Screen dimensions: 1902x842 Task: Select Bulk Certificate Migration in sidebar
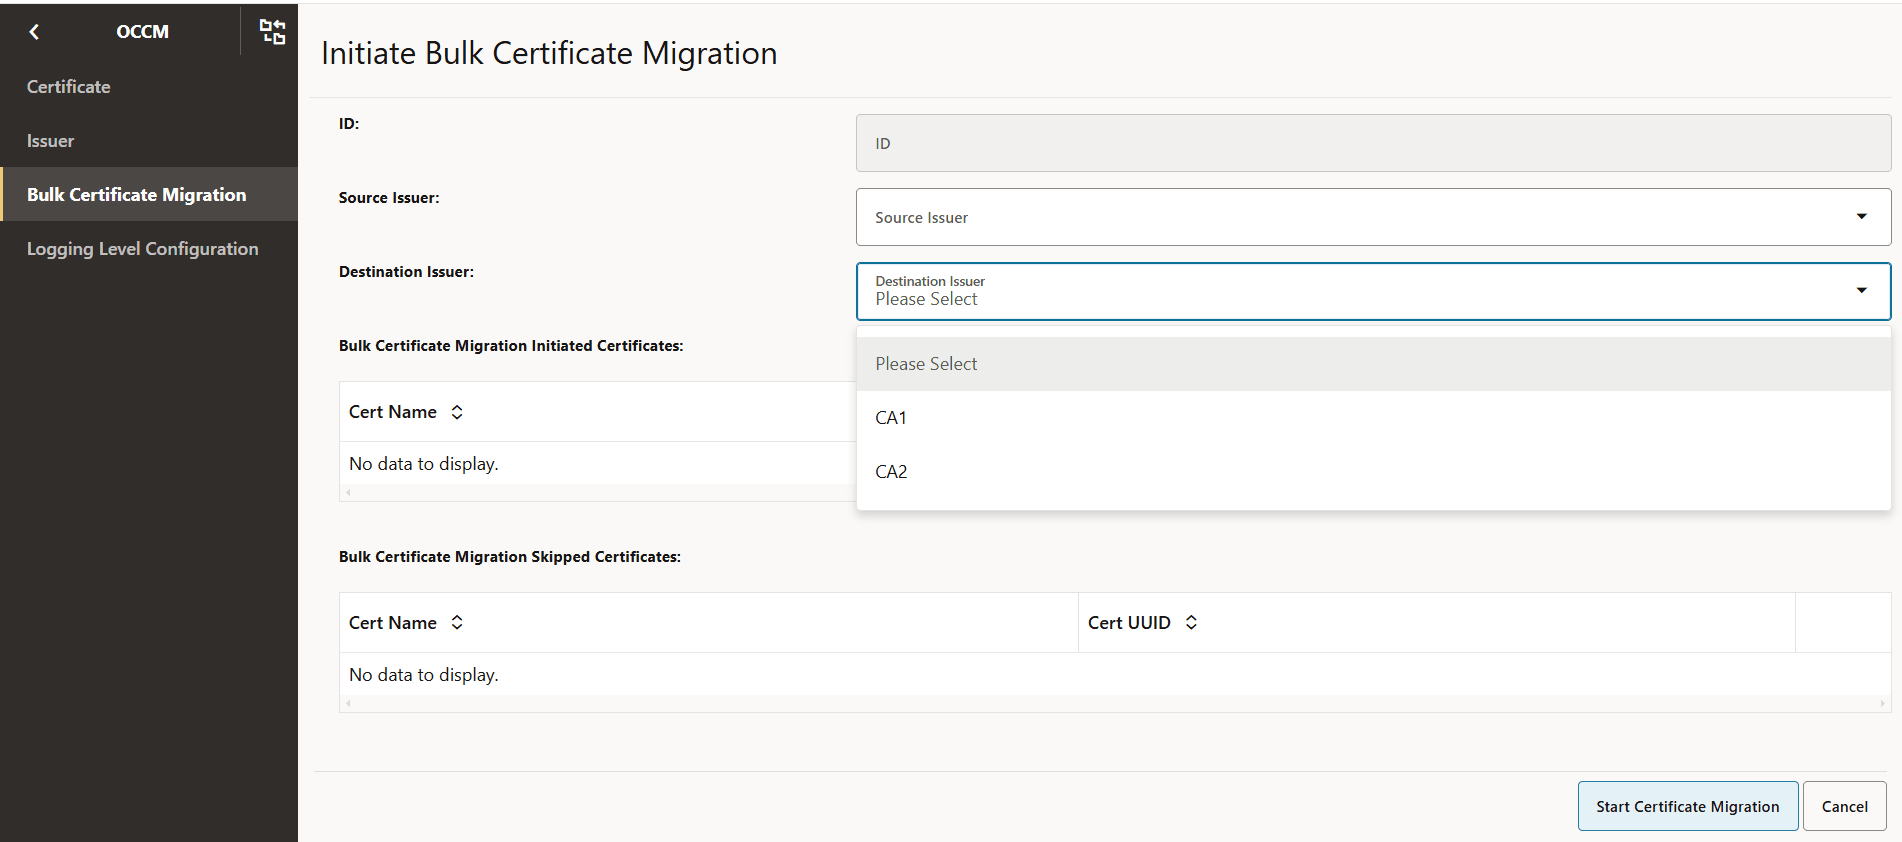(x=137, y=195)
